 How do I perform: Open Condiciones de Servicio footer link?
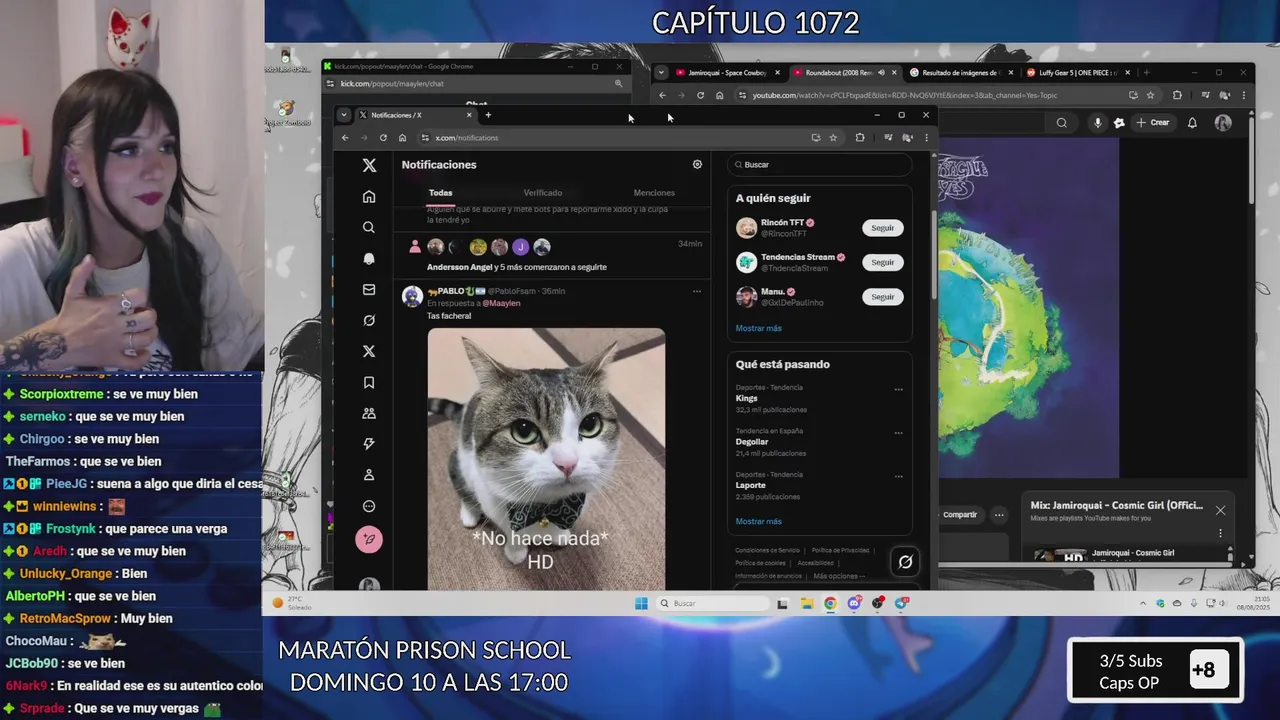768,551
